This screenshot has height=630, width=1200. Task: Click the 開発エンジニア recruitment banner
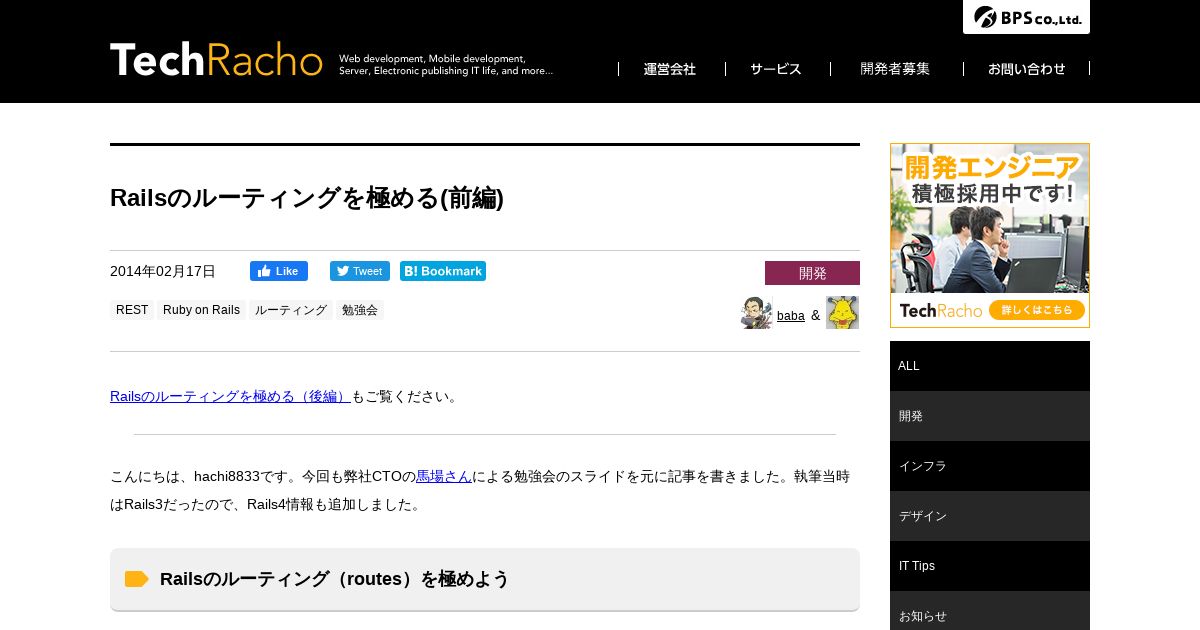coord(990,235)
